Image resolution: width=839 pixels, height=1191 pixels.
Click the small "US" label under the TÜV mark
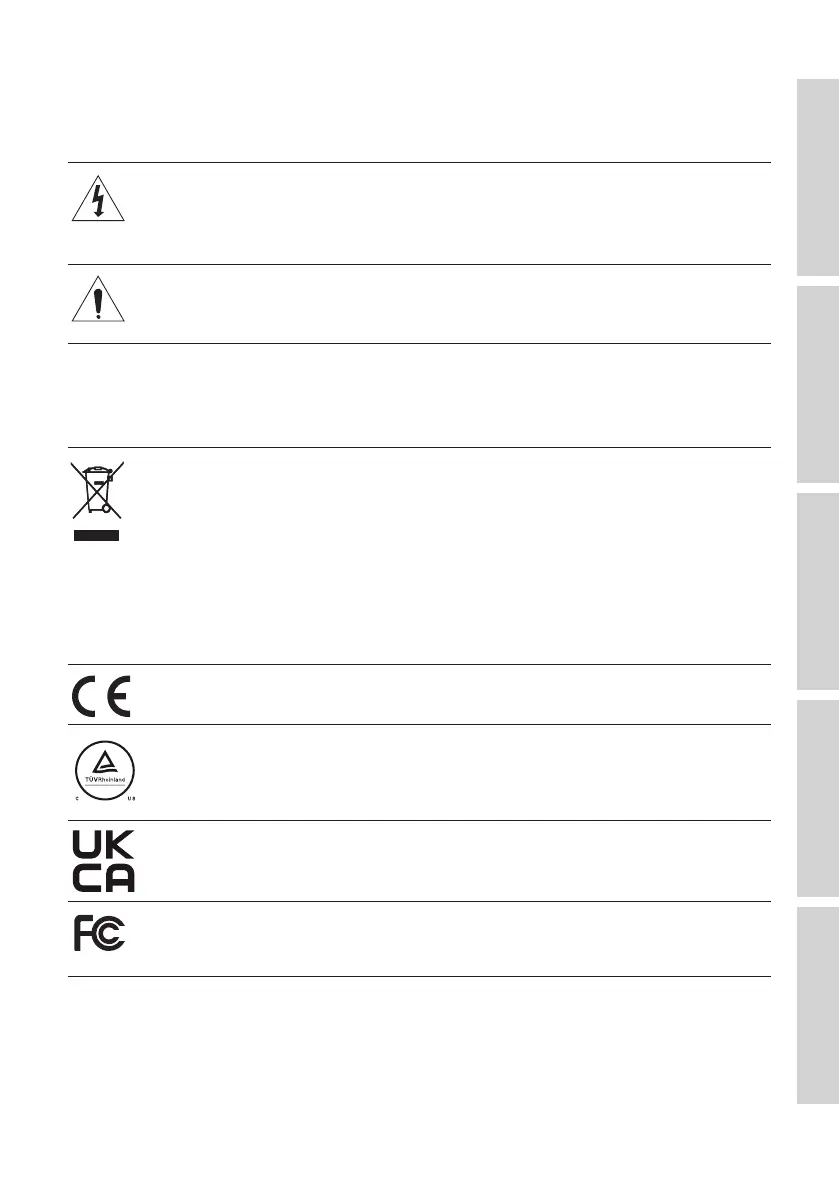point(130,799)
